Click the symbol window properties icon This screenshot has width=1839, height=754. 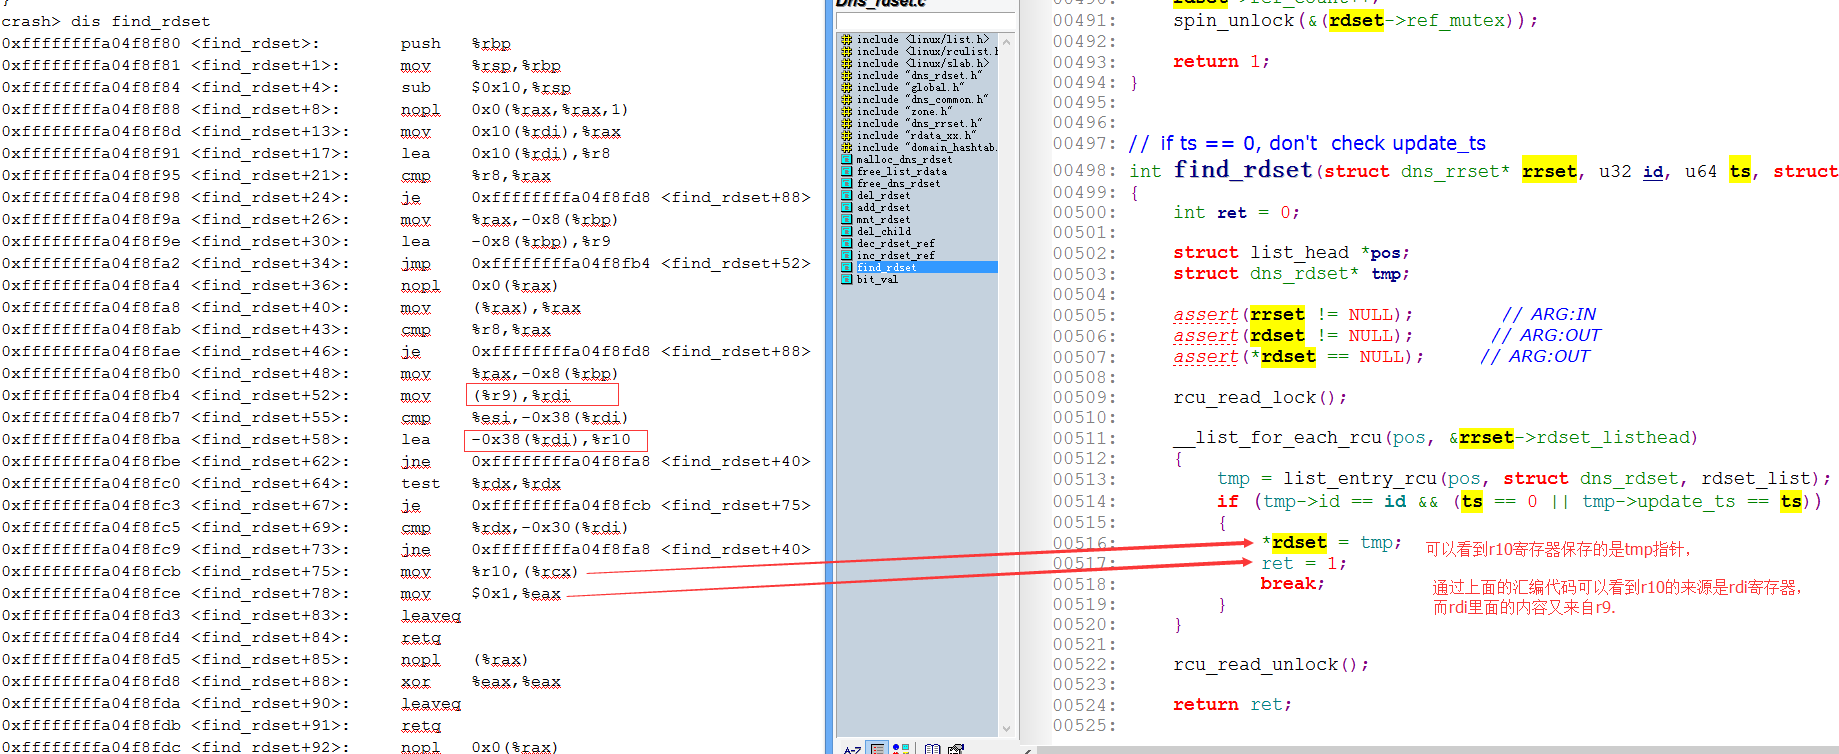click(956, 749)
